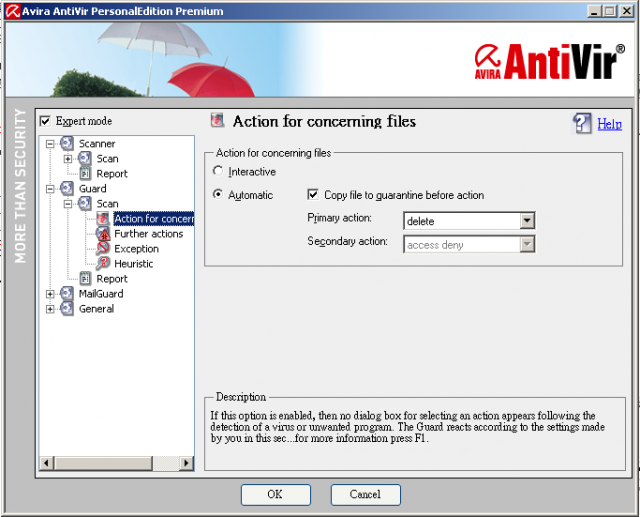Open the Primary action dropdown

(x=527, y=221)
